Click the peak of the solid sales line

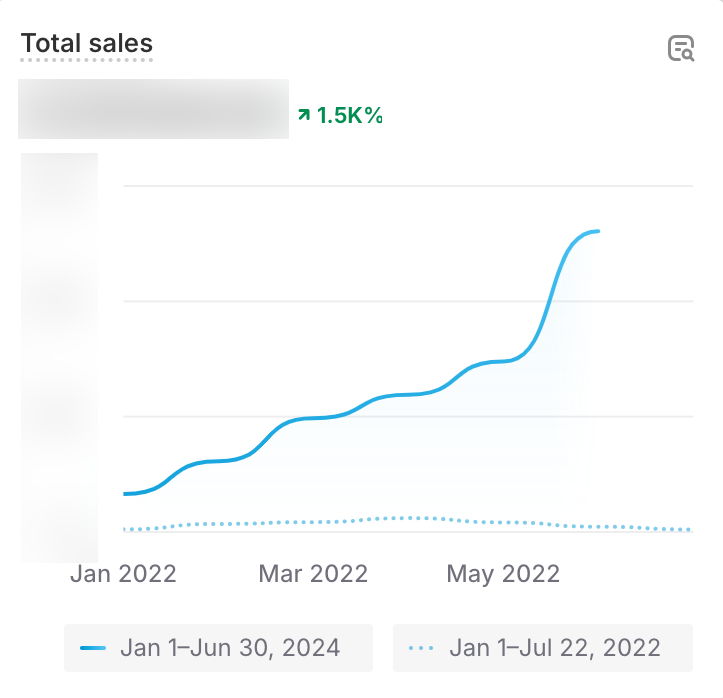(x=597, y=231)
